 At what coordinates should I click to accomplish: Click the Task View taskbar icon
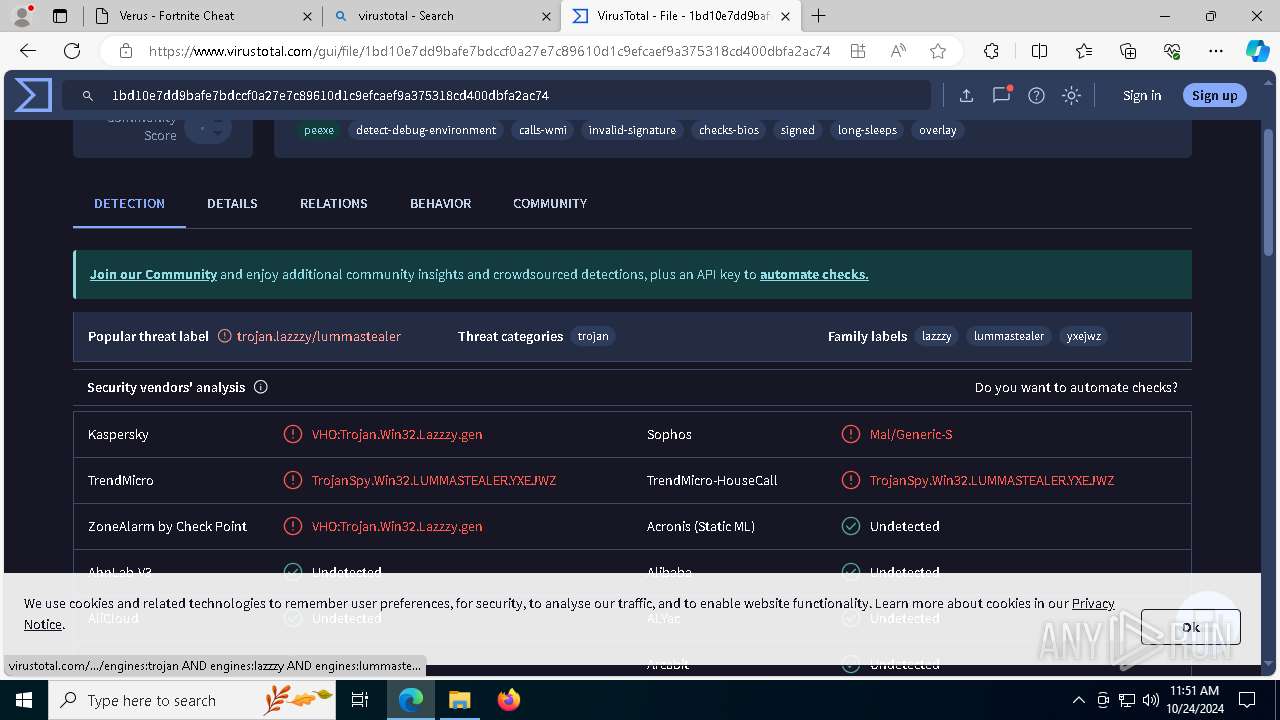(x=360, y=700)
